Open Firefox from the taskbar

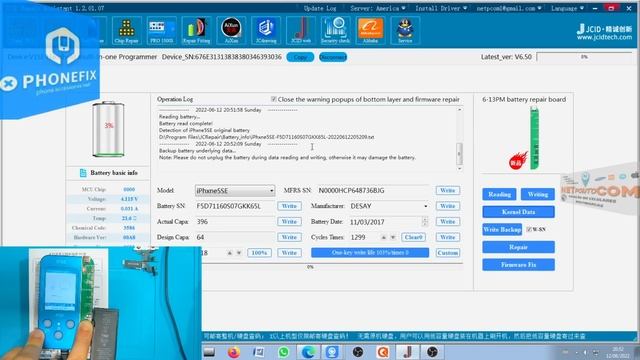click(234, 352)
